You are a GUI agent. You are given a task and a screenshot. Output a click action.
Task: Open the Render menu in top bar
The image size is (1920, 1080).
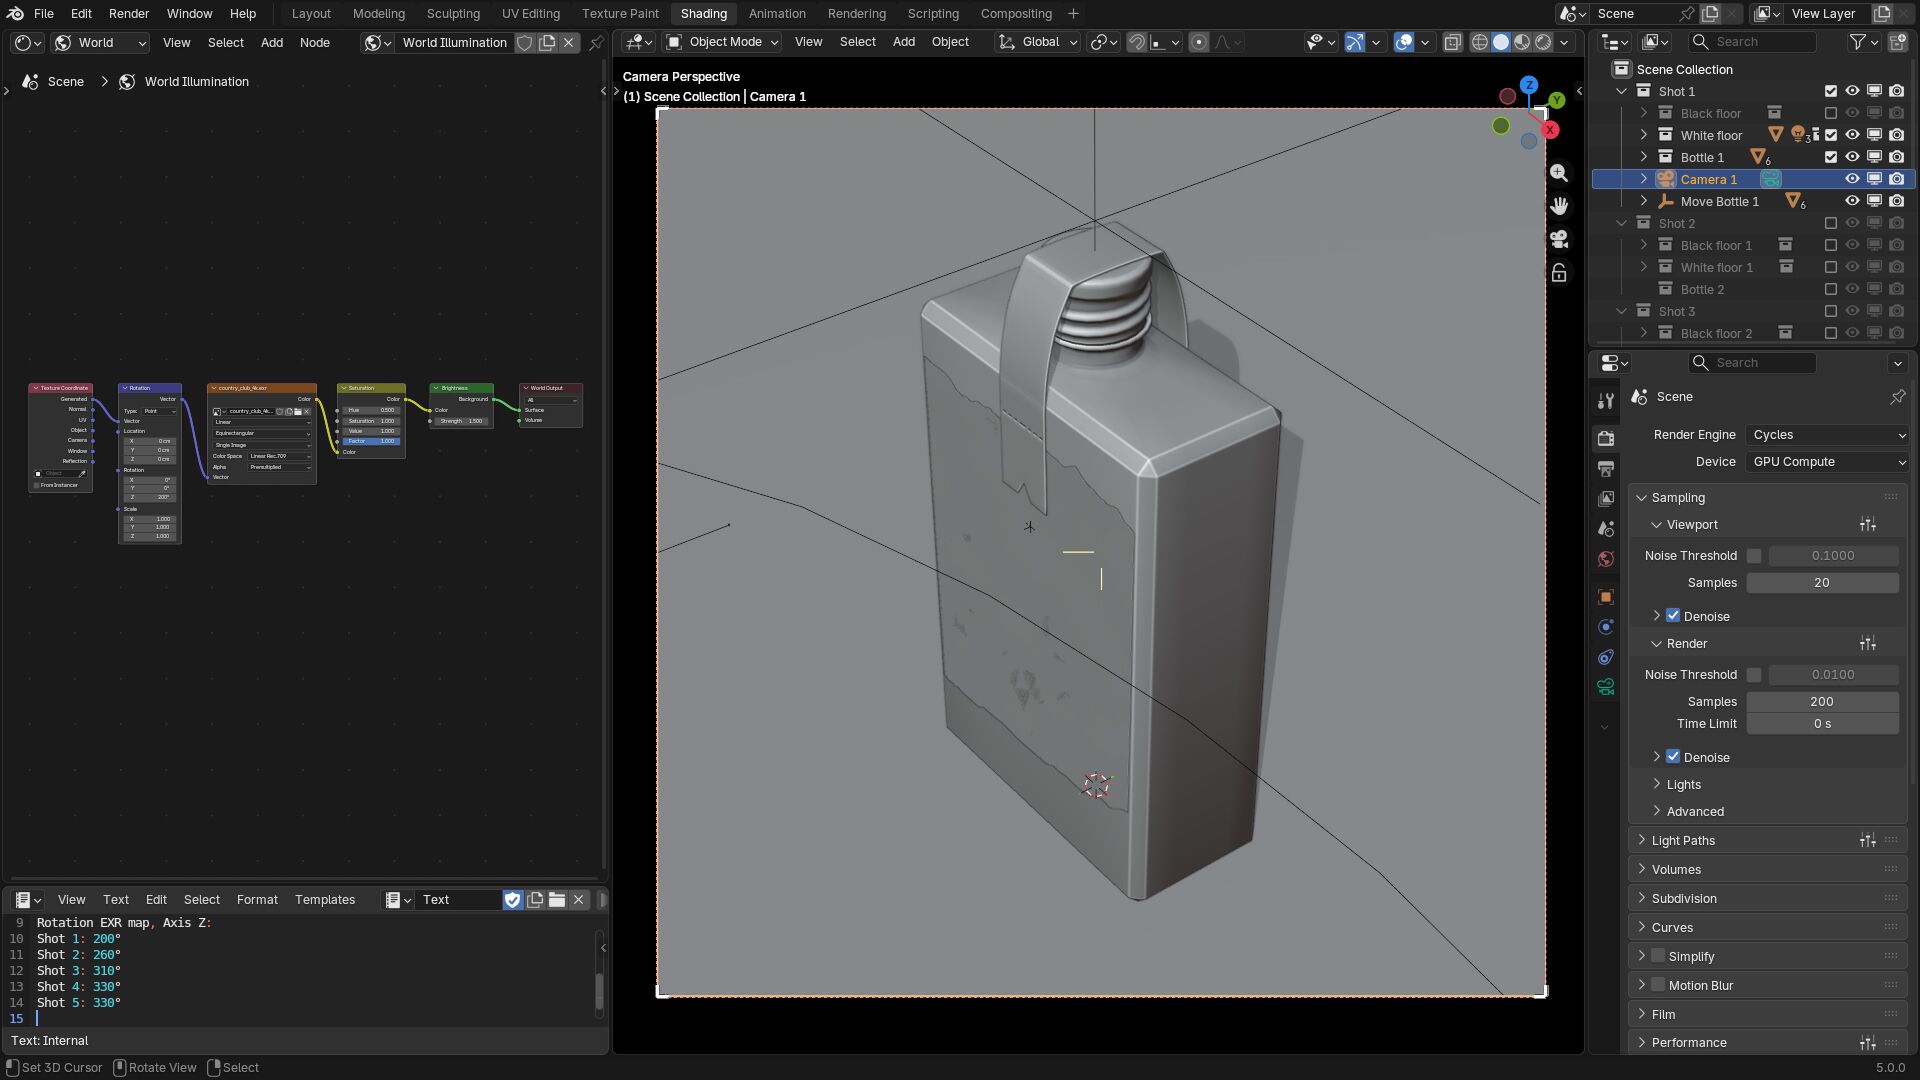click(129, 14)
